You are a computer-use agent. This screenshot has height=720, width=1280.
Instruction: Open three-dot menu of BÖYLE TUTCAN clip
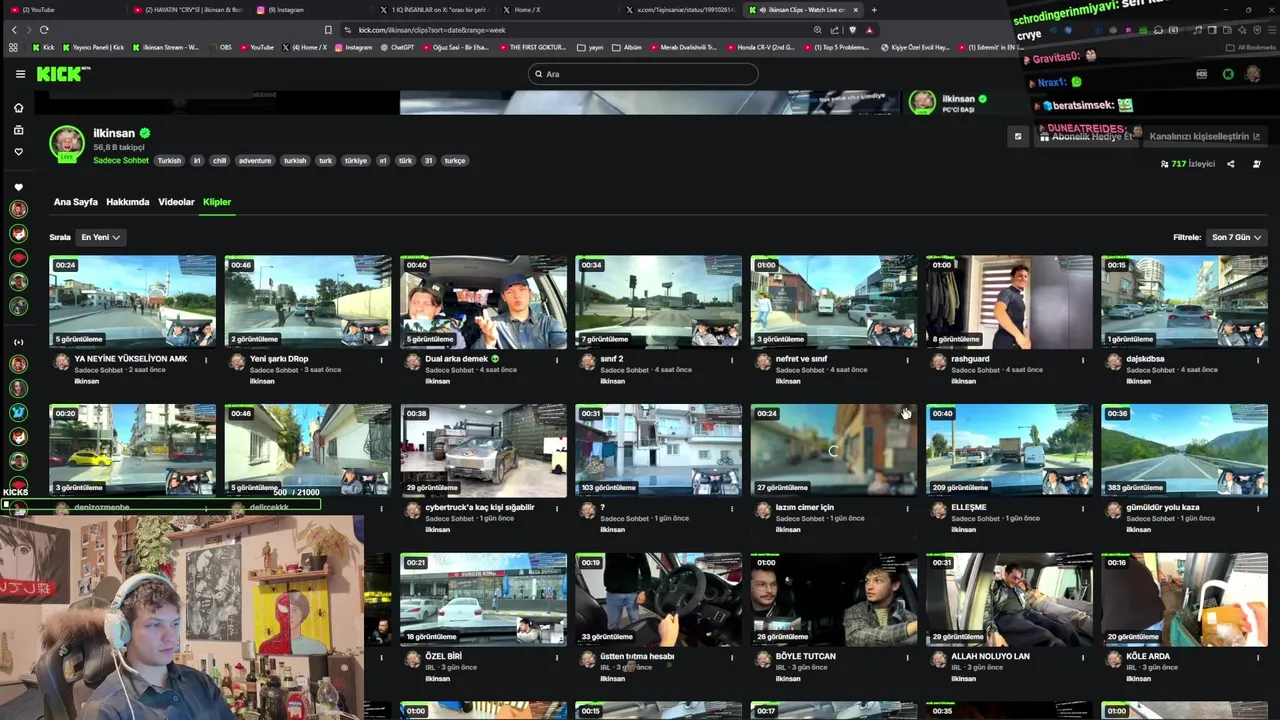click(908, 657)
